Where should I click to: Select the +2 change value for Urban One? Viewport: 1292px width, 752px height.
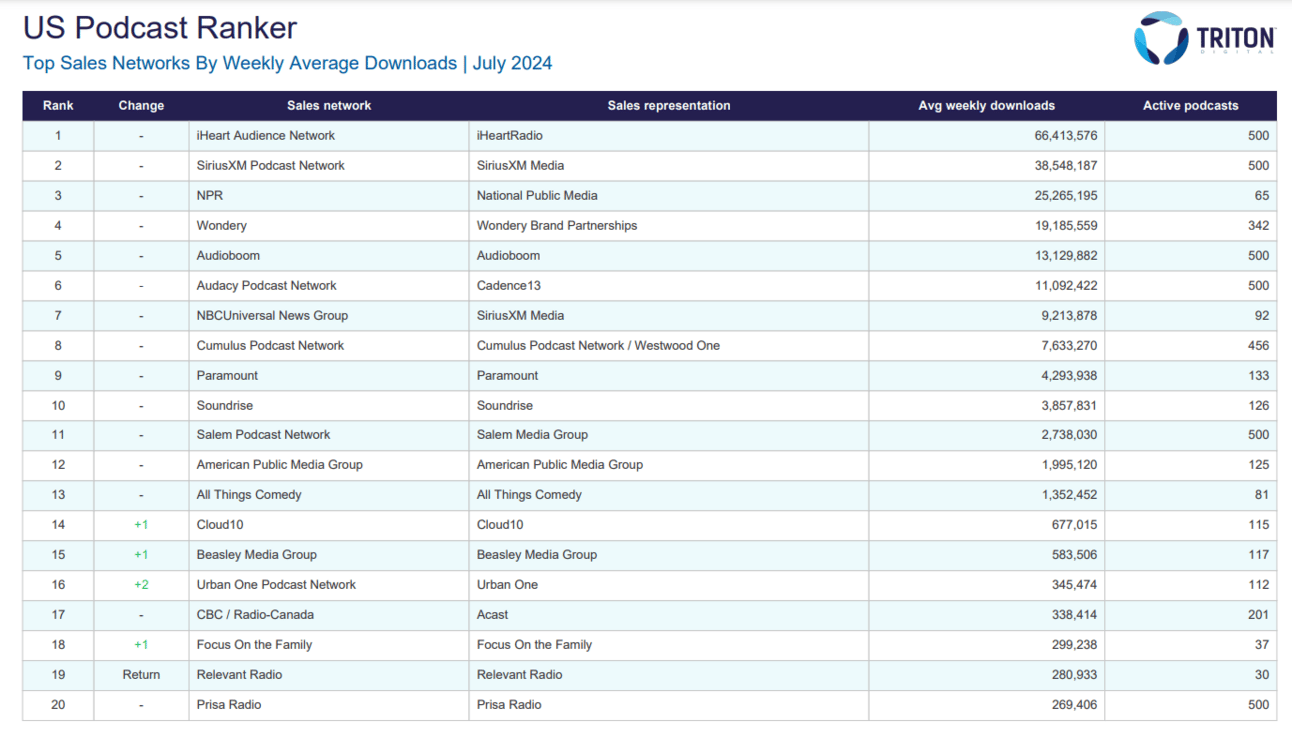pos(141,585)
